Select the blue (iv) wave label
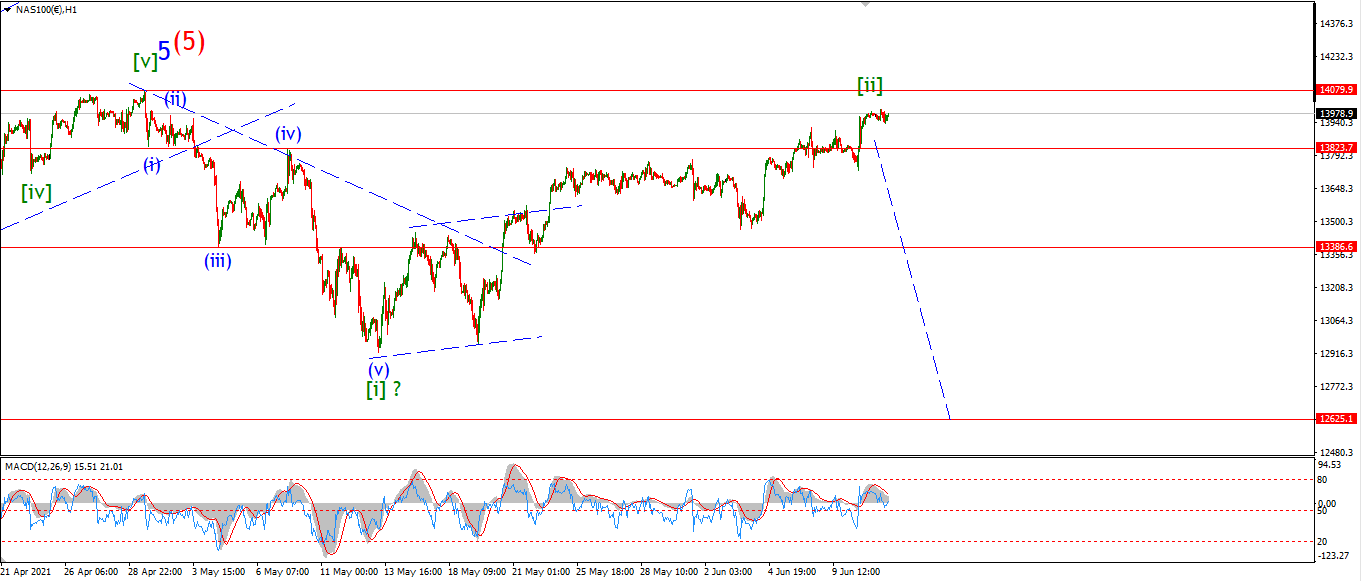 tap(289, 134)
